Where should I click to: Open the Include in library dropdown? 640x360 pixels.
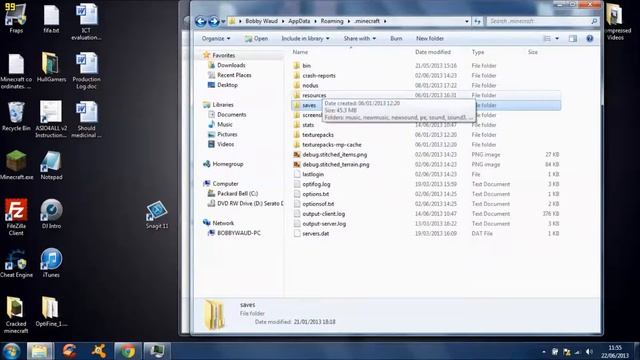coord(305,38)
